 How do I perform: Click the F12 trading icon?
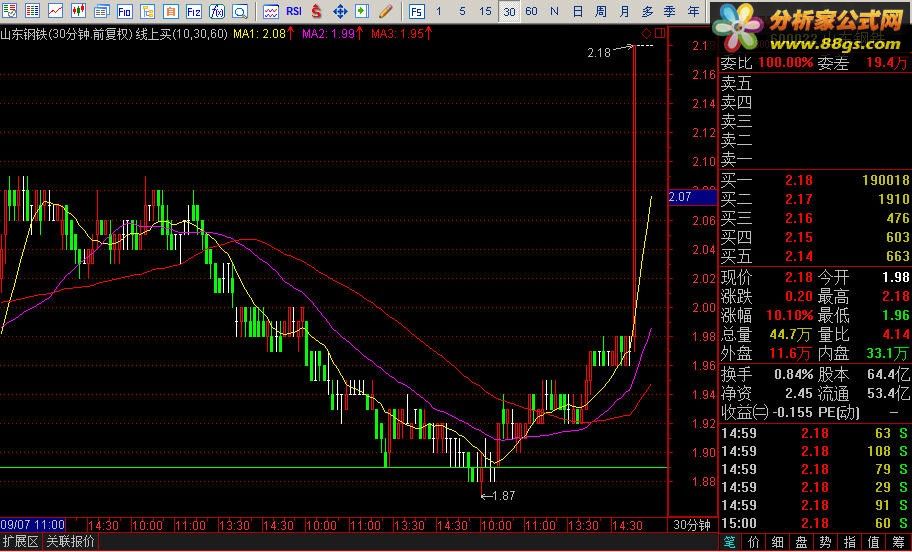pos(194,10)
